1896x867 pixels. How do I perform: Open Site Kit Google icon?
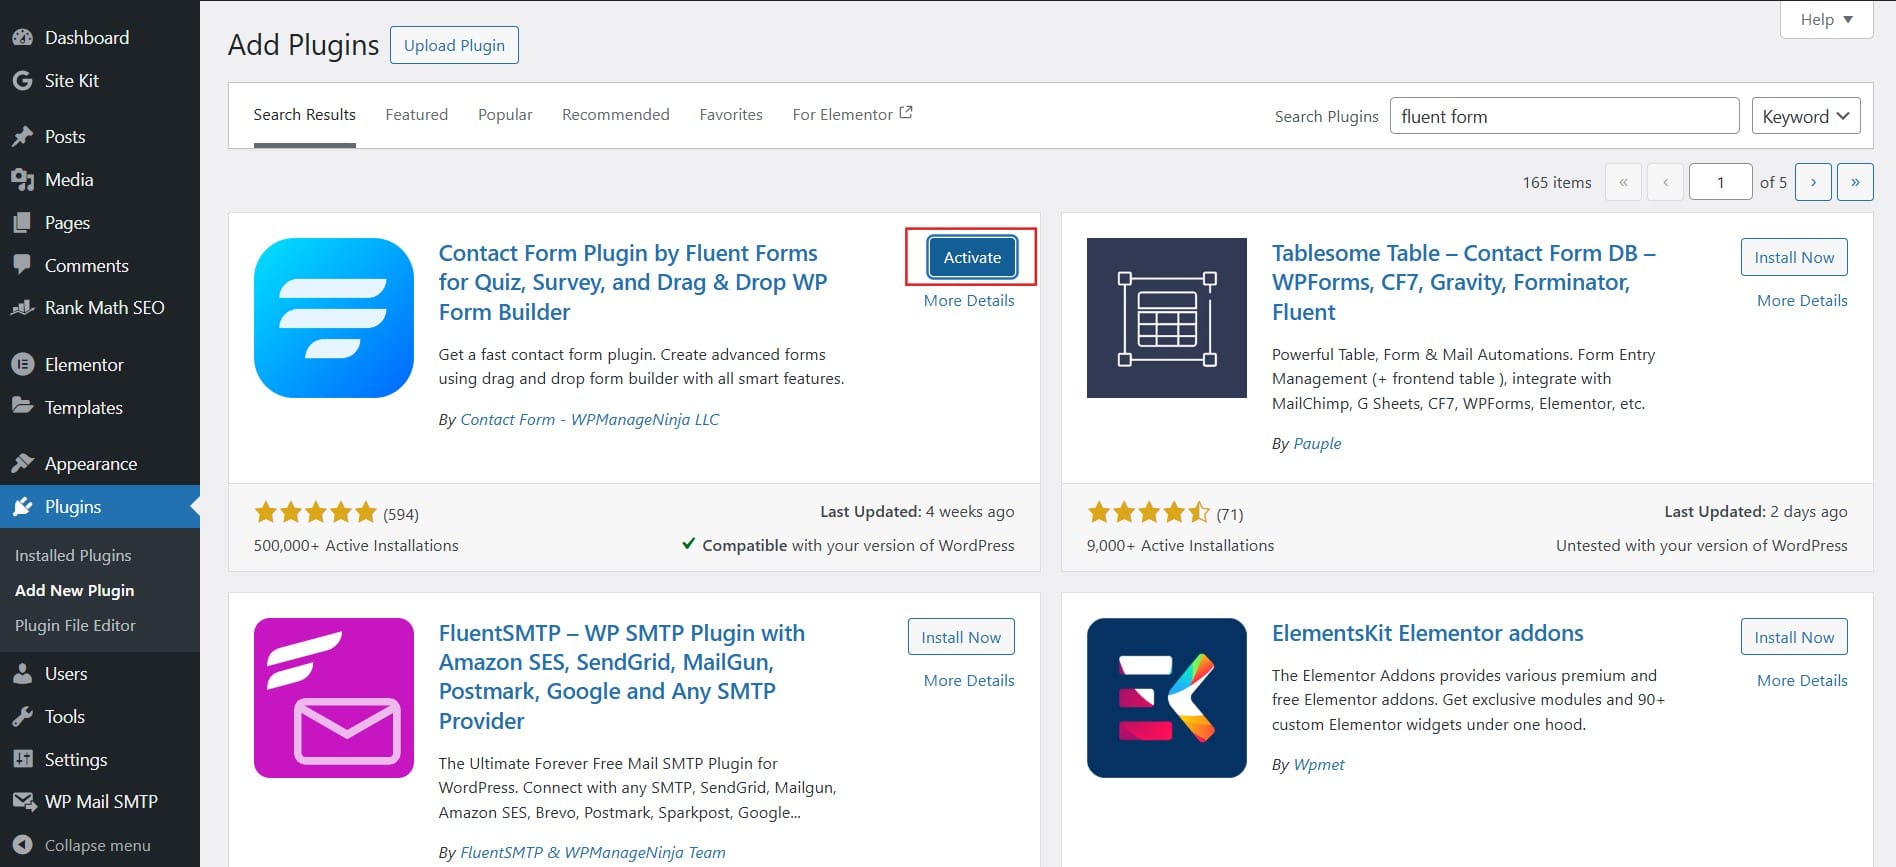click(x=22, y=81)
